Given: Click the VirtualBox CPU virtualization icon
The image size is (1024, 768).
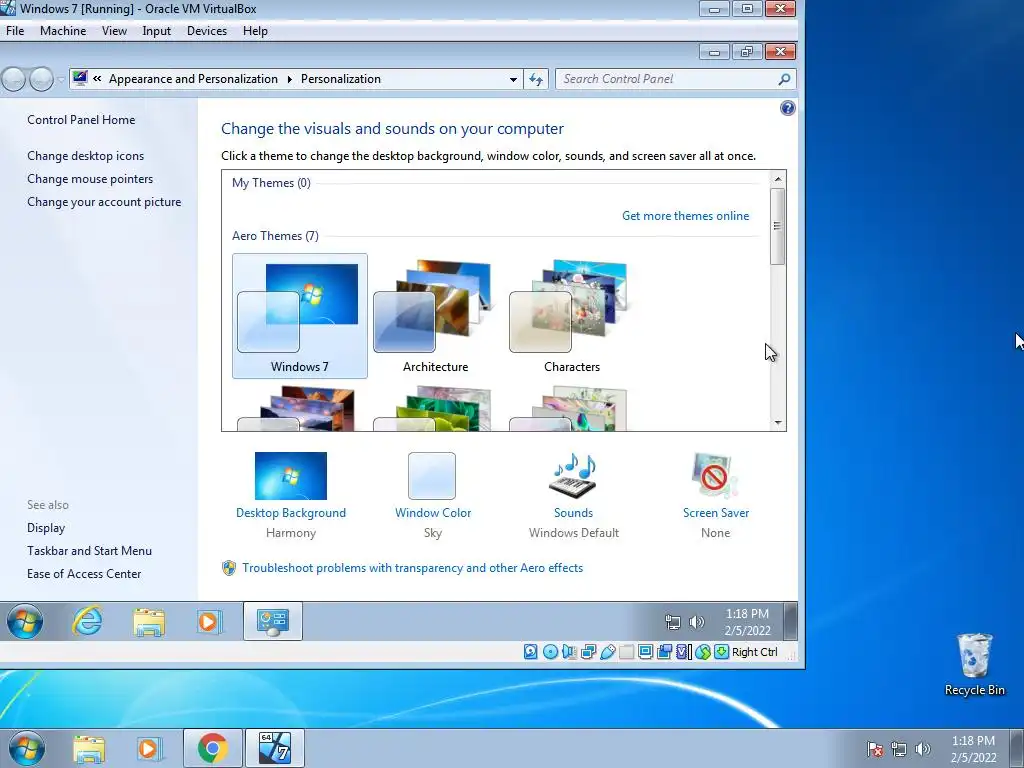Looking at the screenshot, I should click(x=683, y=652).
